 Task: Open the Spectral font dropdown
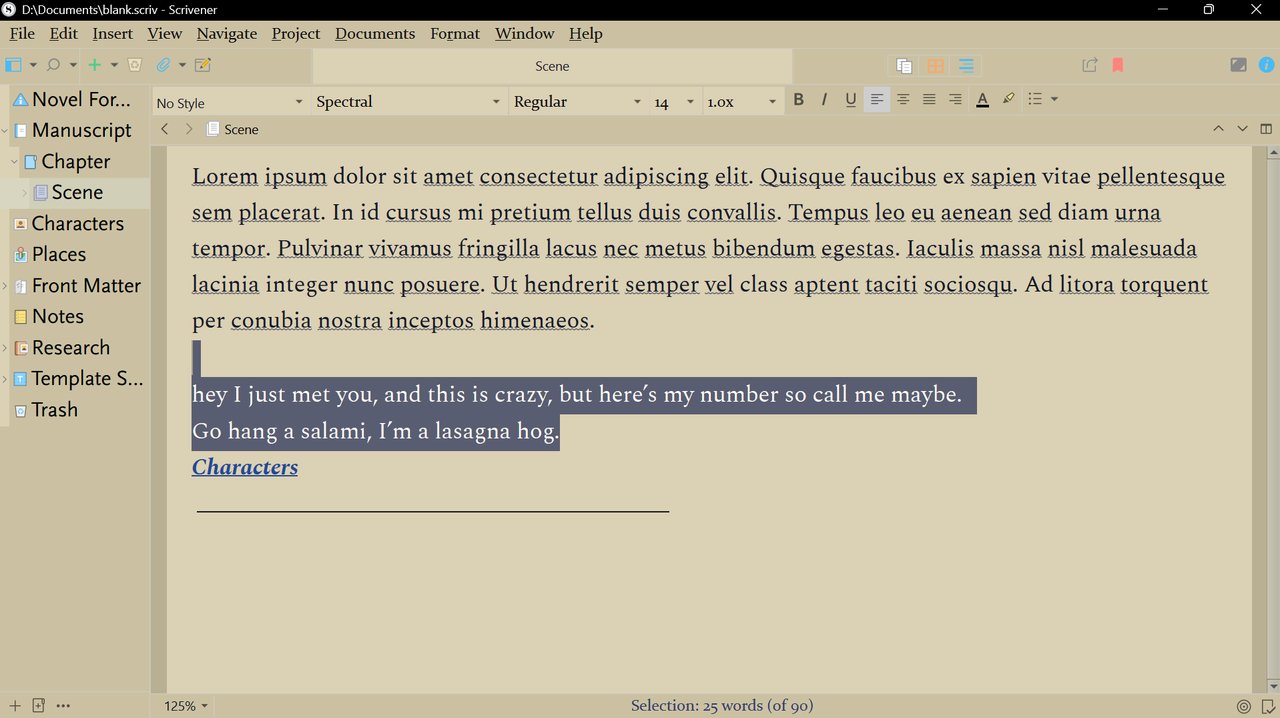coord(407,102)
